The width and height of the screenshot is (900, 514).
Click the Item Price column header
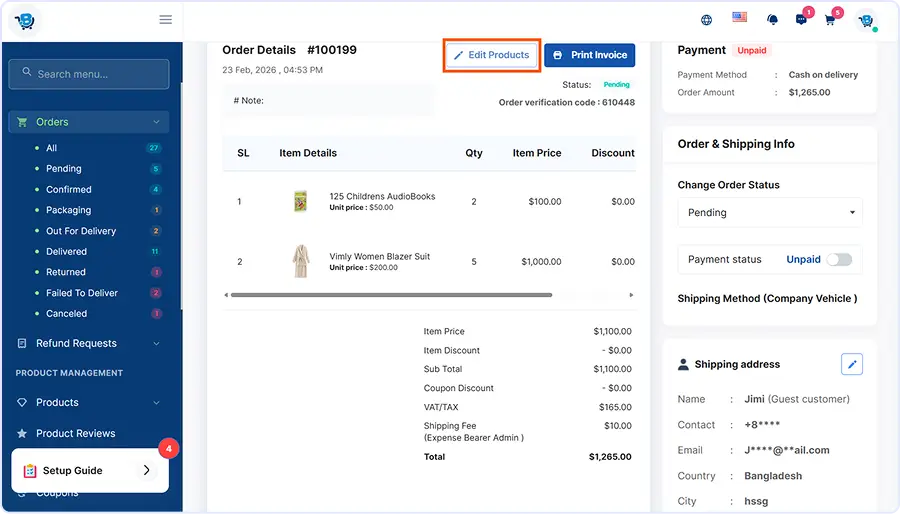537,153
